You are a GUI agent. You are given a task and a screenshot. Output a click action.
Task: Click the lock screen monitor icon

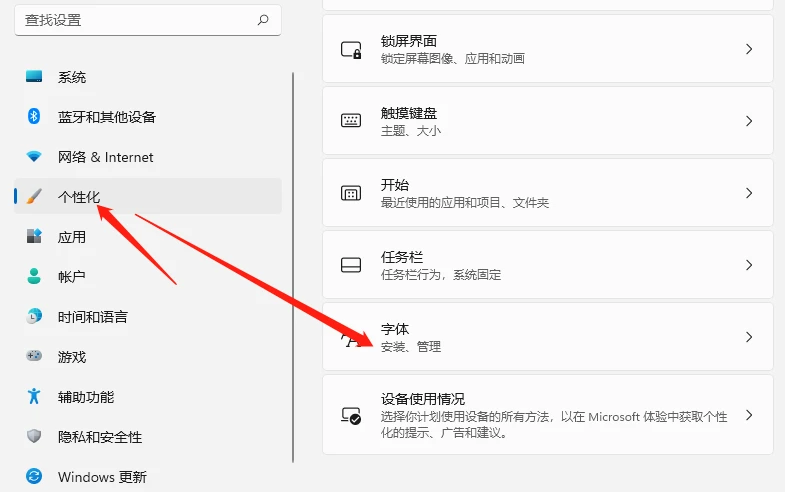[x=351, y=49]
